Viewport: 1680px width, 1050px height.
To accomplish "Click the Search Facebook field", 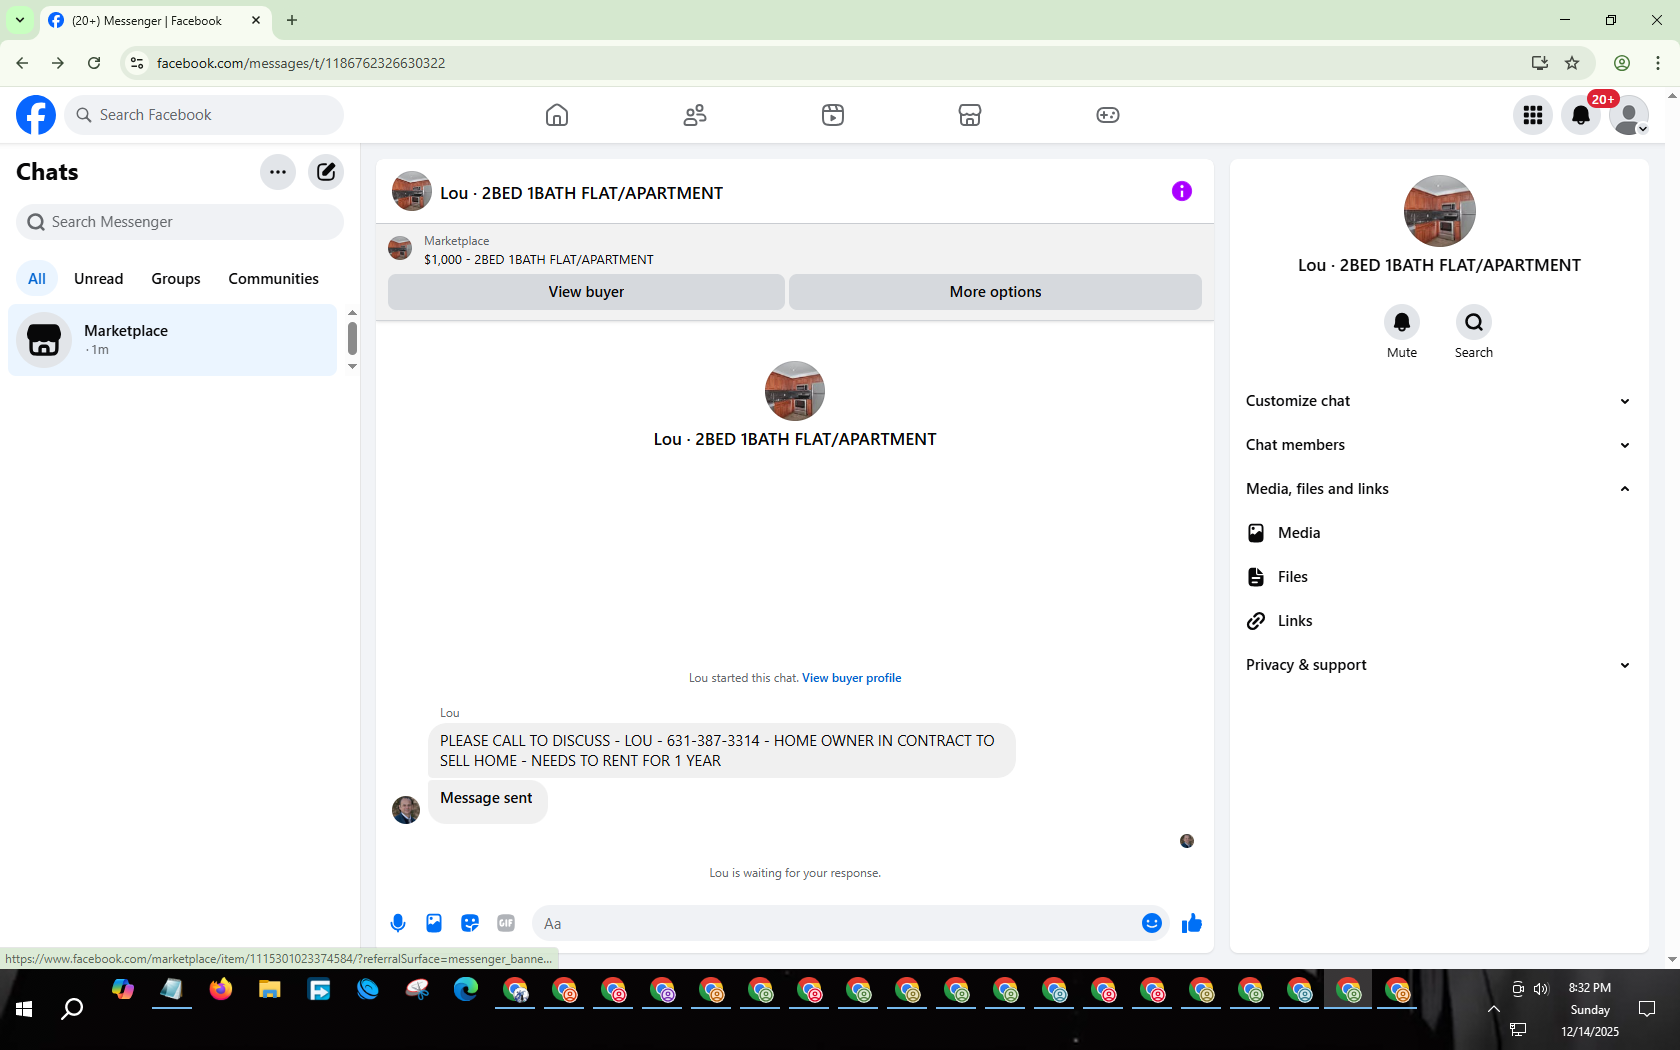I will [x=205, y=115].
